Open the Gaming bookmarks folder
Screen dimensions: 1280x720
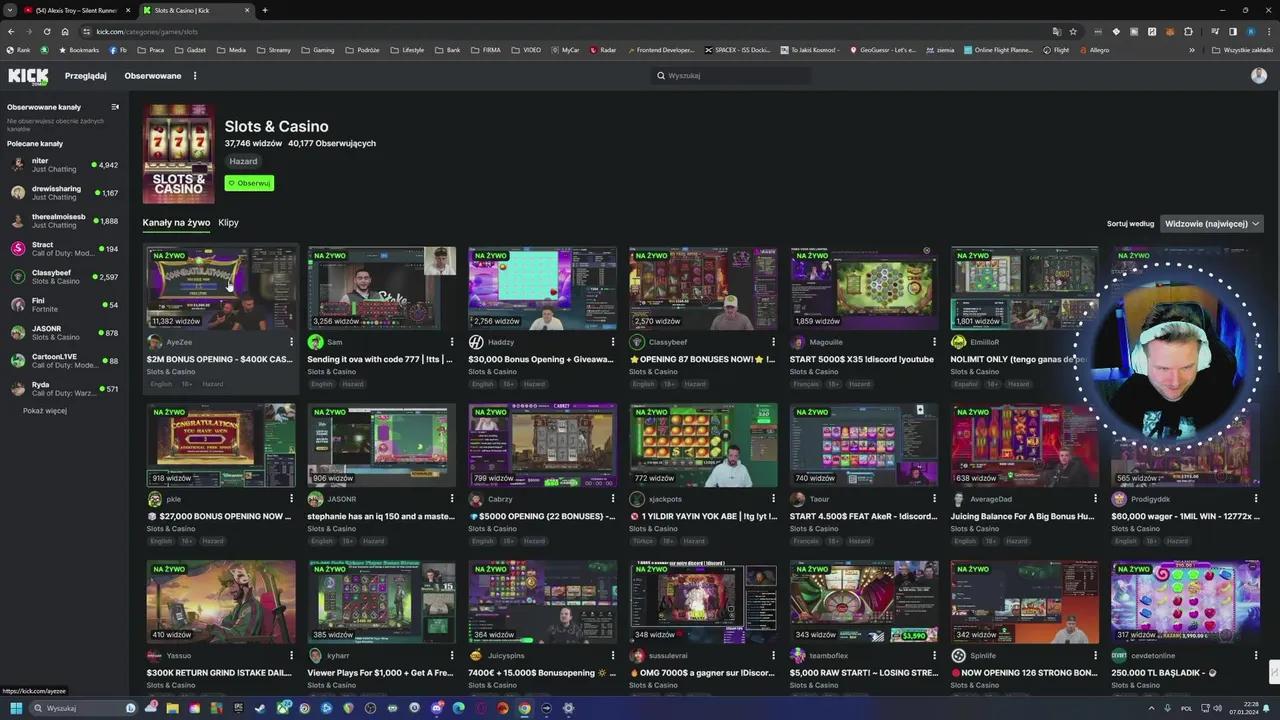[317, 50]
